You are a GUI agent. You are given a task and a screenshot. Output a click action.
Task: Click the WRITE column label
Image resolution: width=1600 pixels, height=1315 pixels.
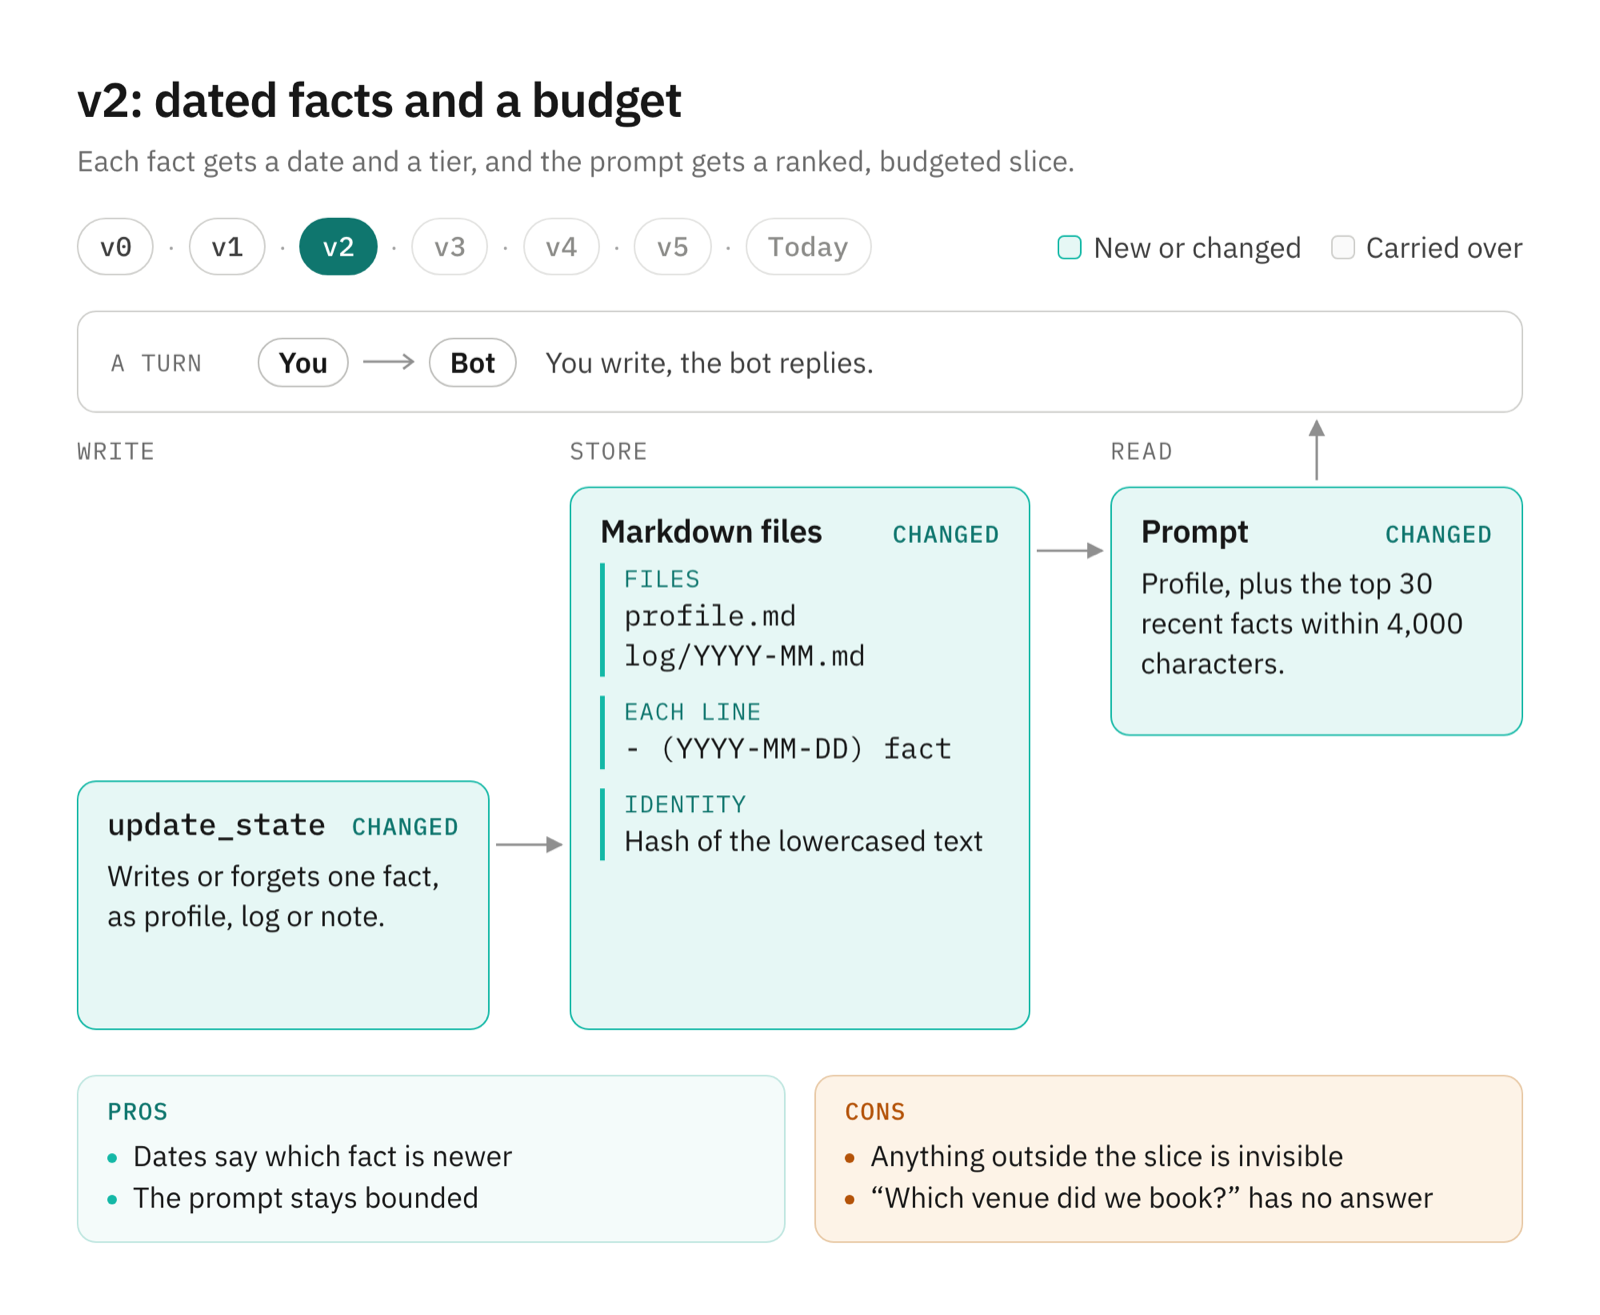pos(116,452)
